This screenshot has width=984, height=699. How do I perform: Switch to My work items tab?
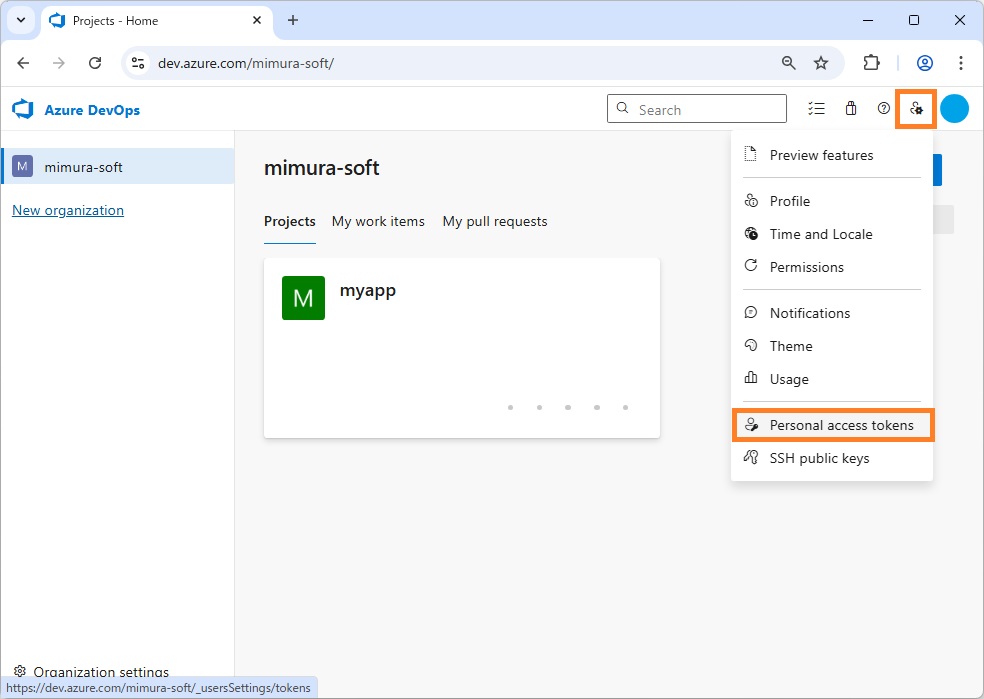tap(378, 221)
